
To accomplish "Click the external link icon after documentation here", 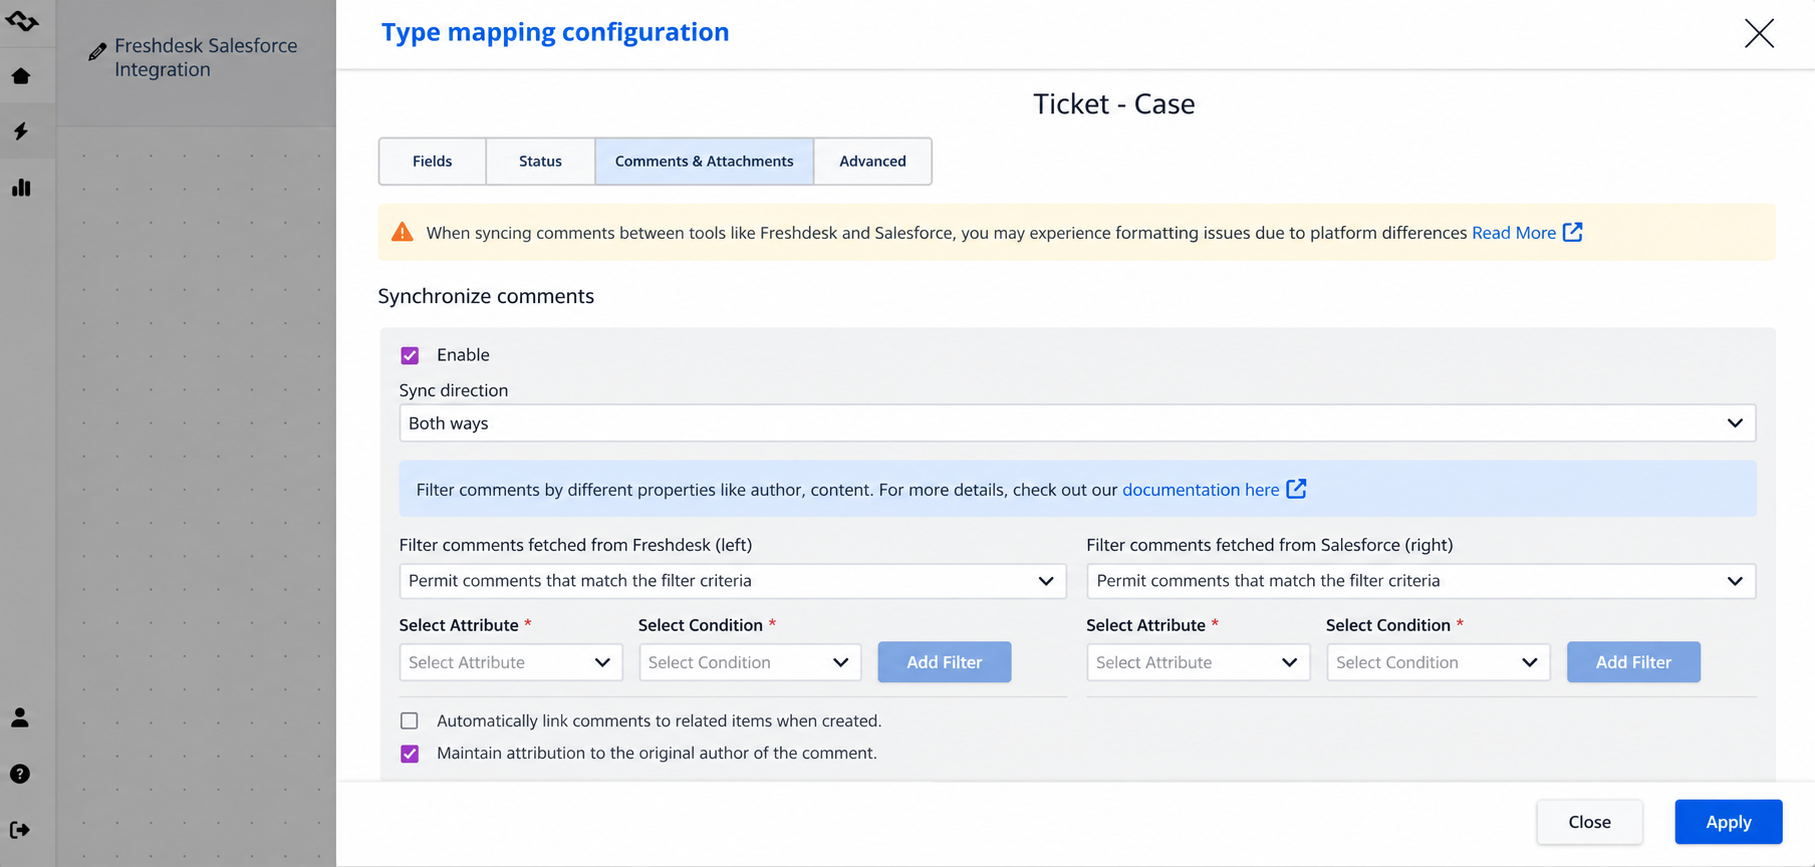I will pos(1296,489).
